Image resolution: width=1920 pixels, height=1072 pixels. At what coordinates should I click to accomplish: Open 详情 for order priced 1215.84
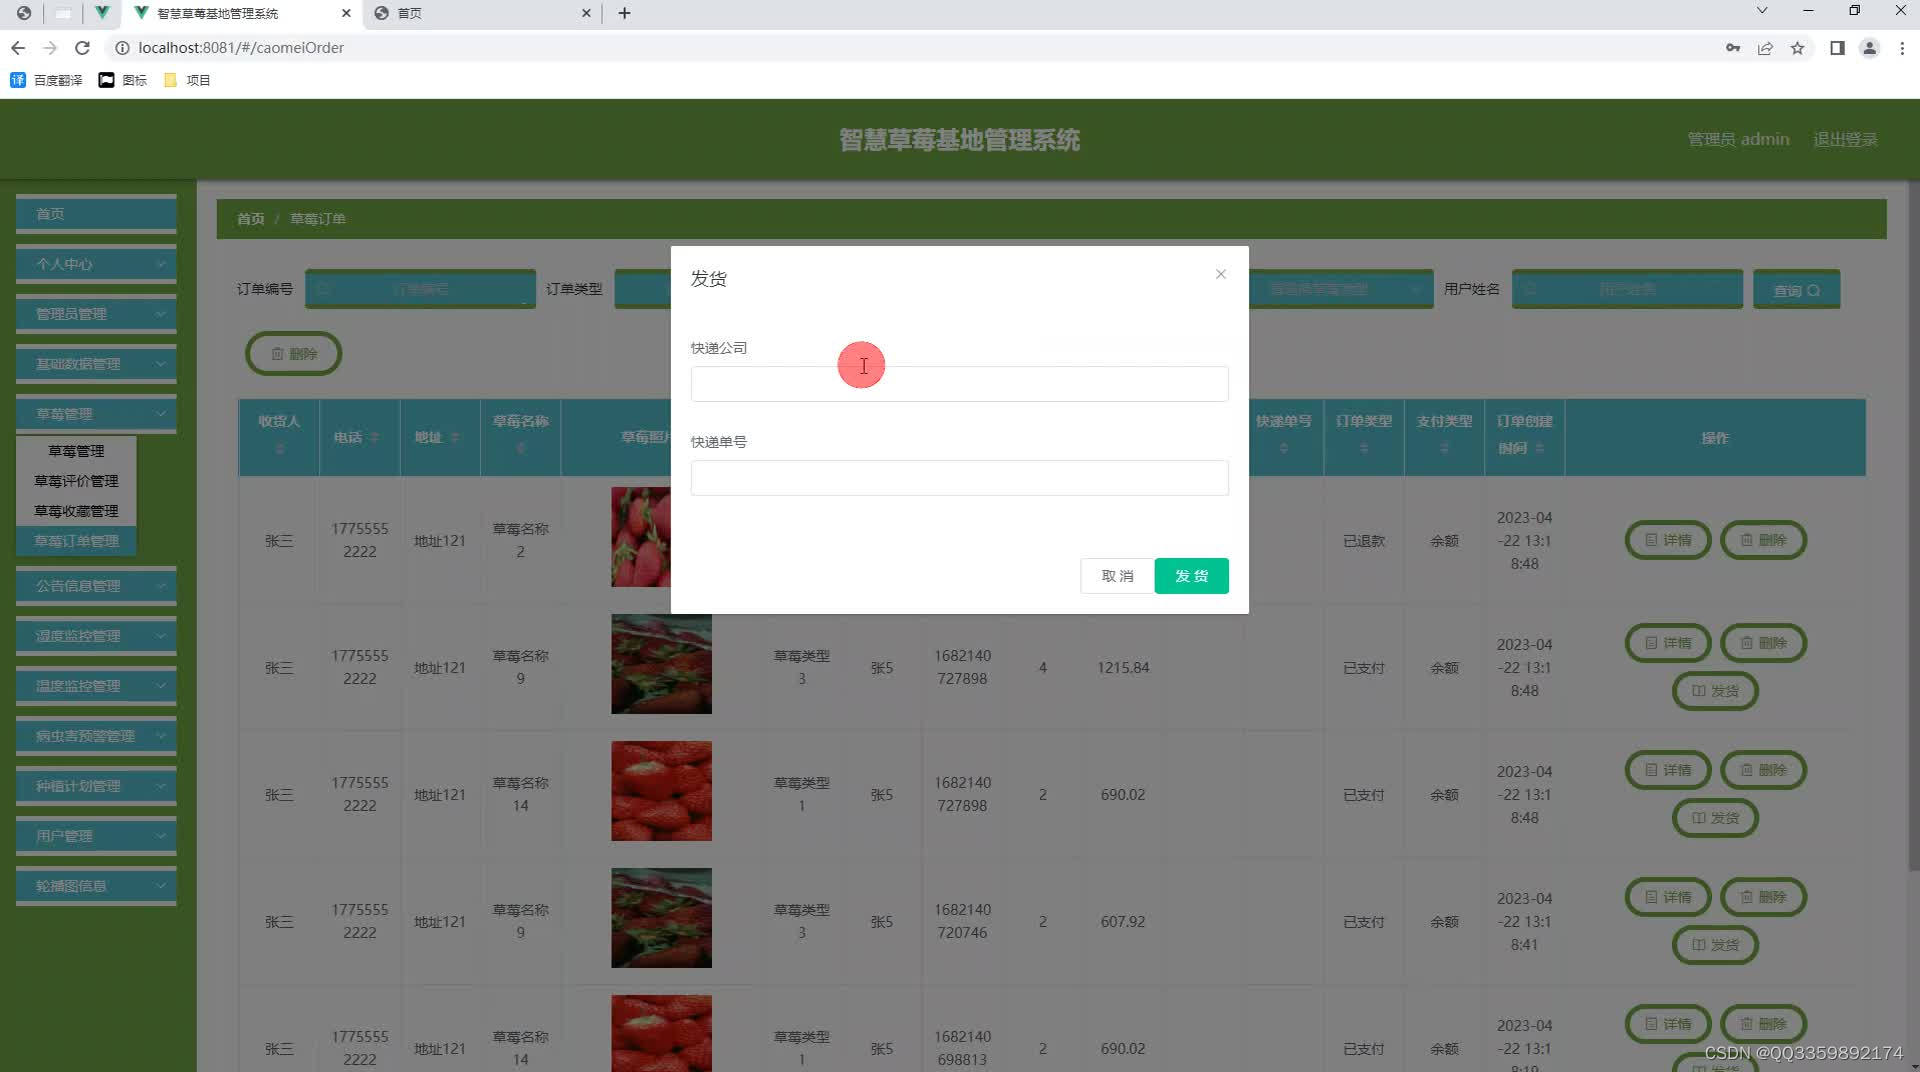point(1668,643)
